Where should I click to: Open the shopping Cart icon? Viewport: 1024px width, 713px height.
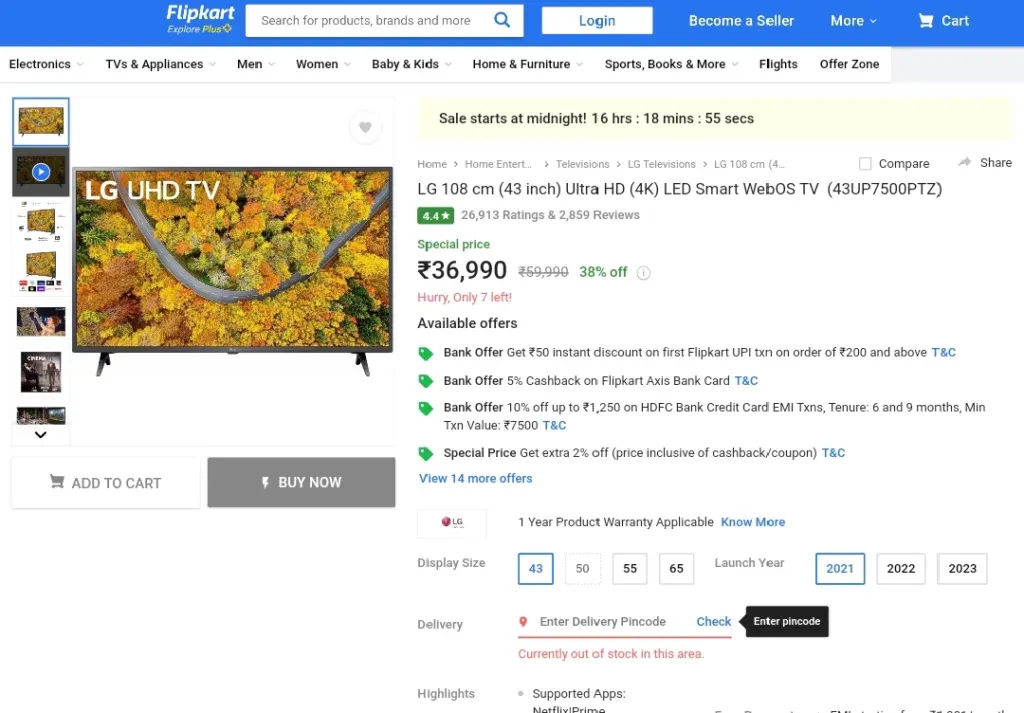click(926, 20)
